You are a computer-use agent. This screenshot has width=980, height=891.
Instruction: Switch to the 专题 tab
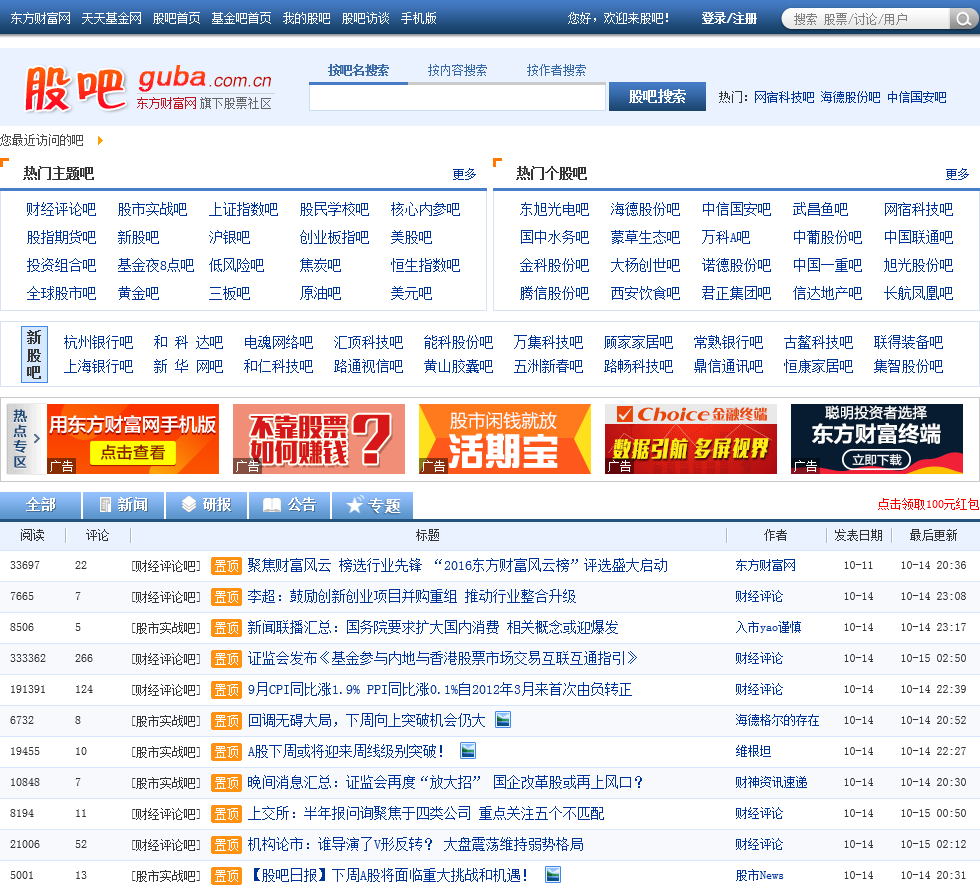pyautogui.click(x=372, y=505)
